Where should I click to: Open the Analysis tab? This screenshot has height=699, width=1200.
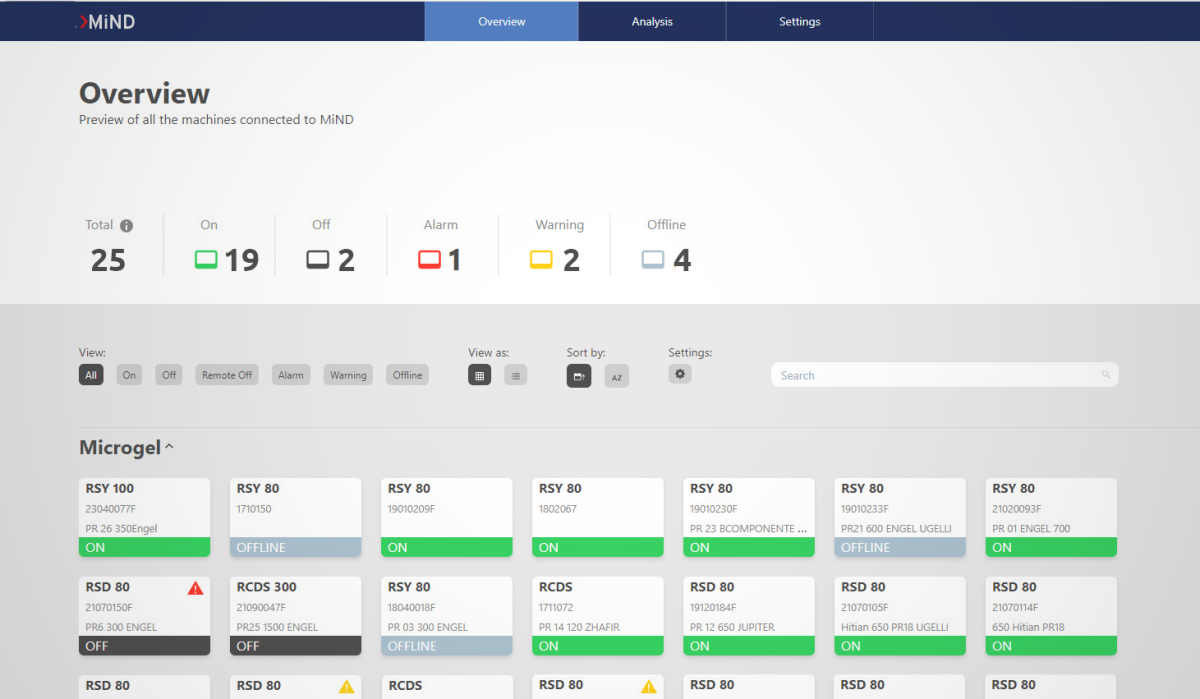click(x=652, y=21)
